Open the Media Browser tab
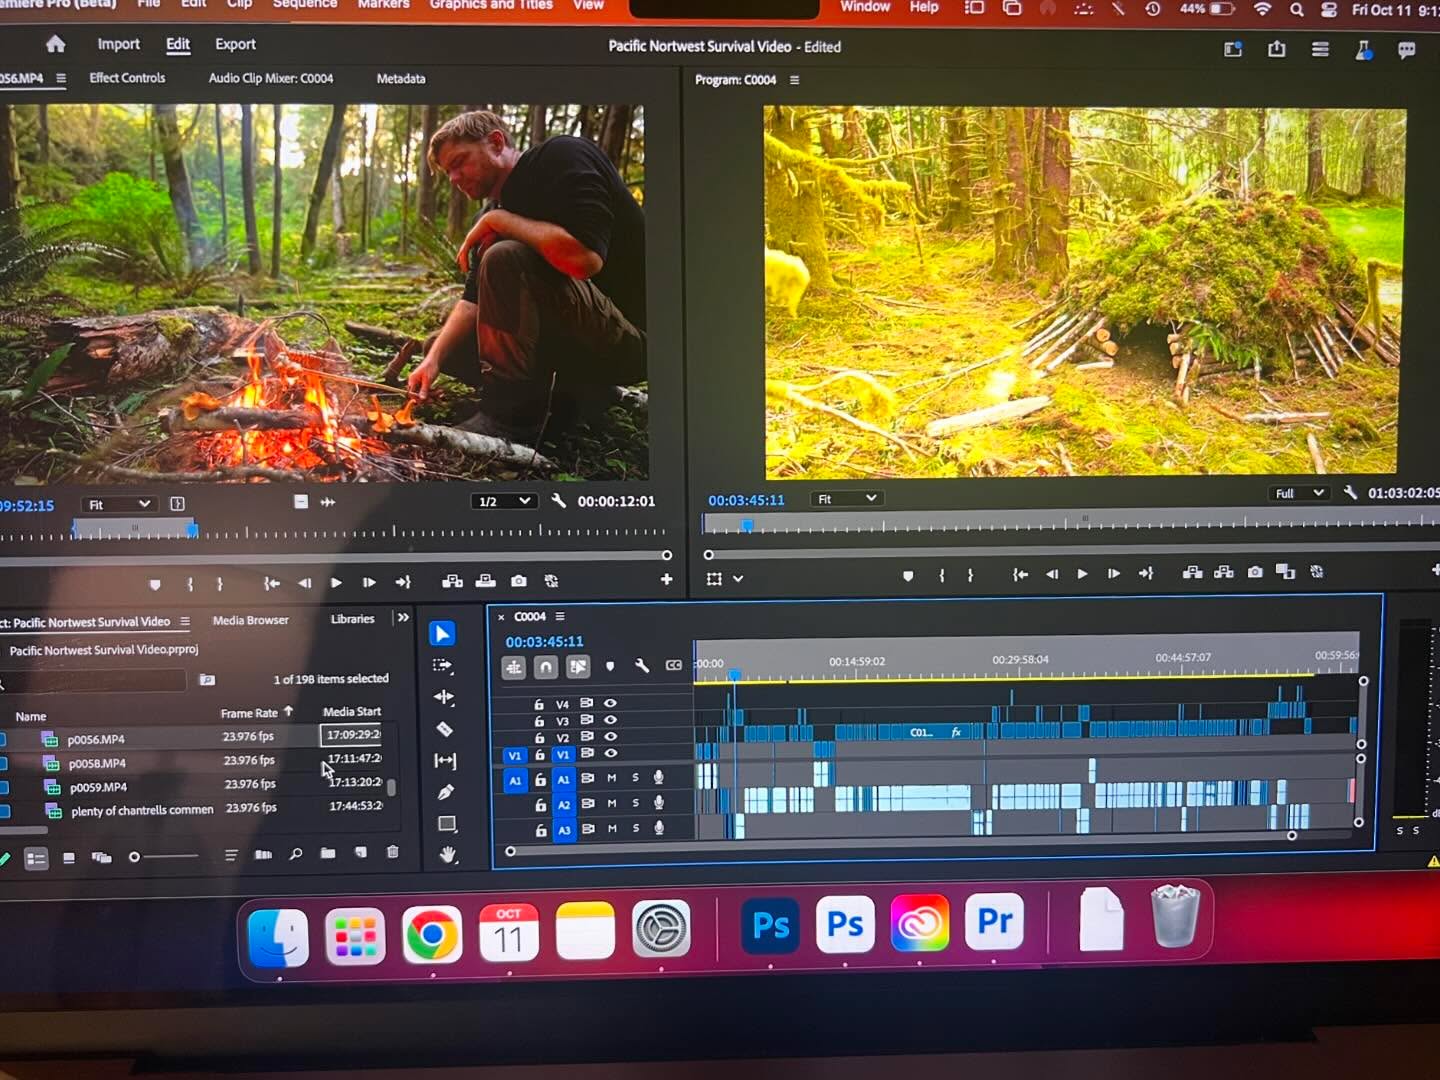 250,620
